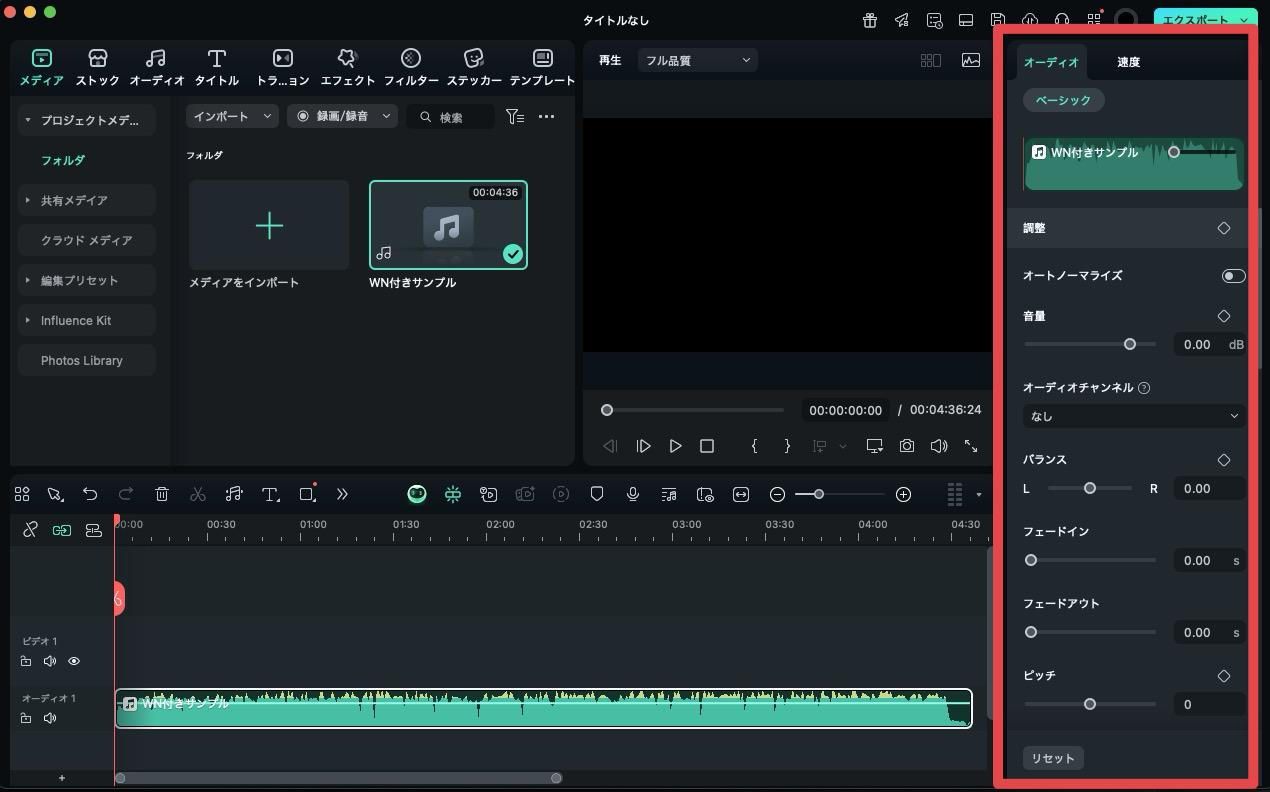The height and width of the screenshot is (792, 1270).
Task: Open the Effects panel (エフェクト)
Action: point(347,67)
